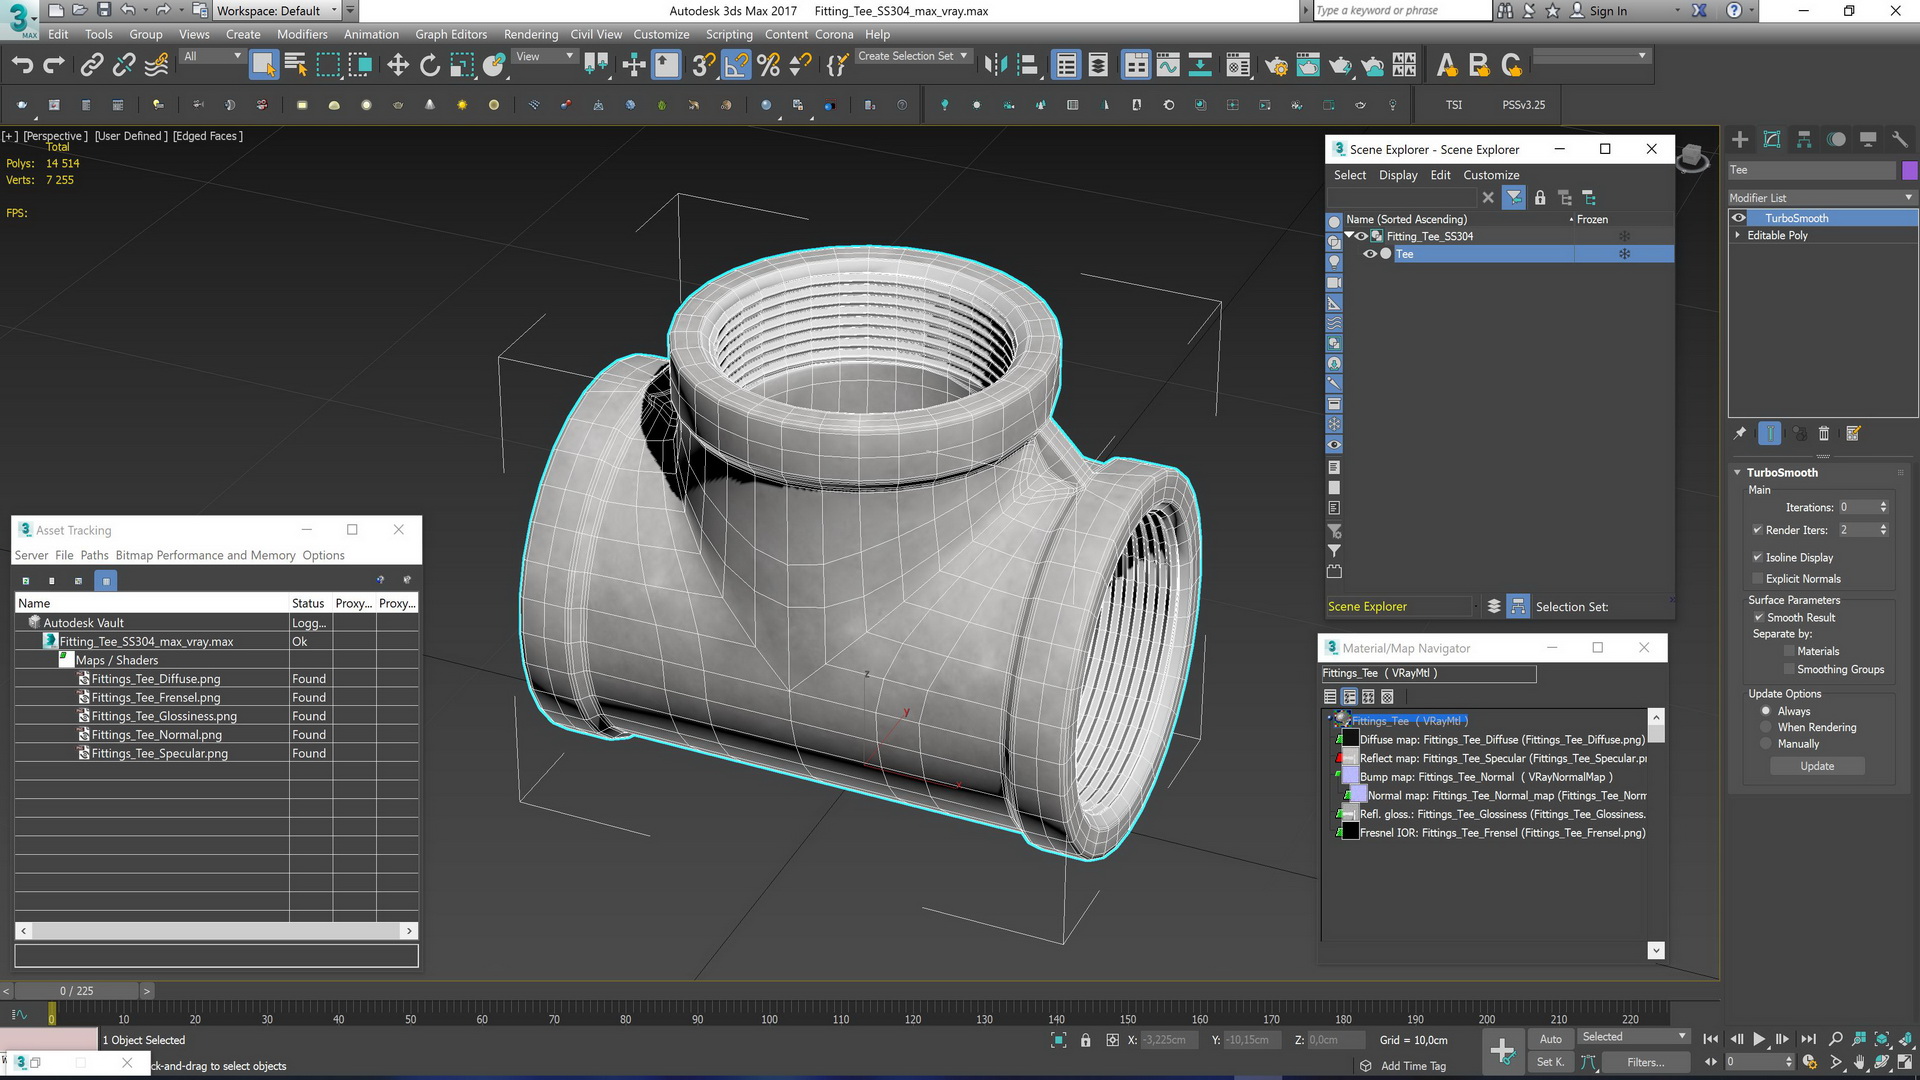The width and height of the screenshot is (1920, 1080).
Task: Click the Undo arrow icon
Action: click(x=22, y=66)
